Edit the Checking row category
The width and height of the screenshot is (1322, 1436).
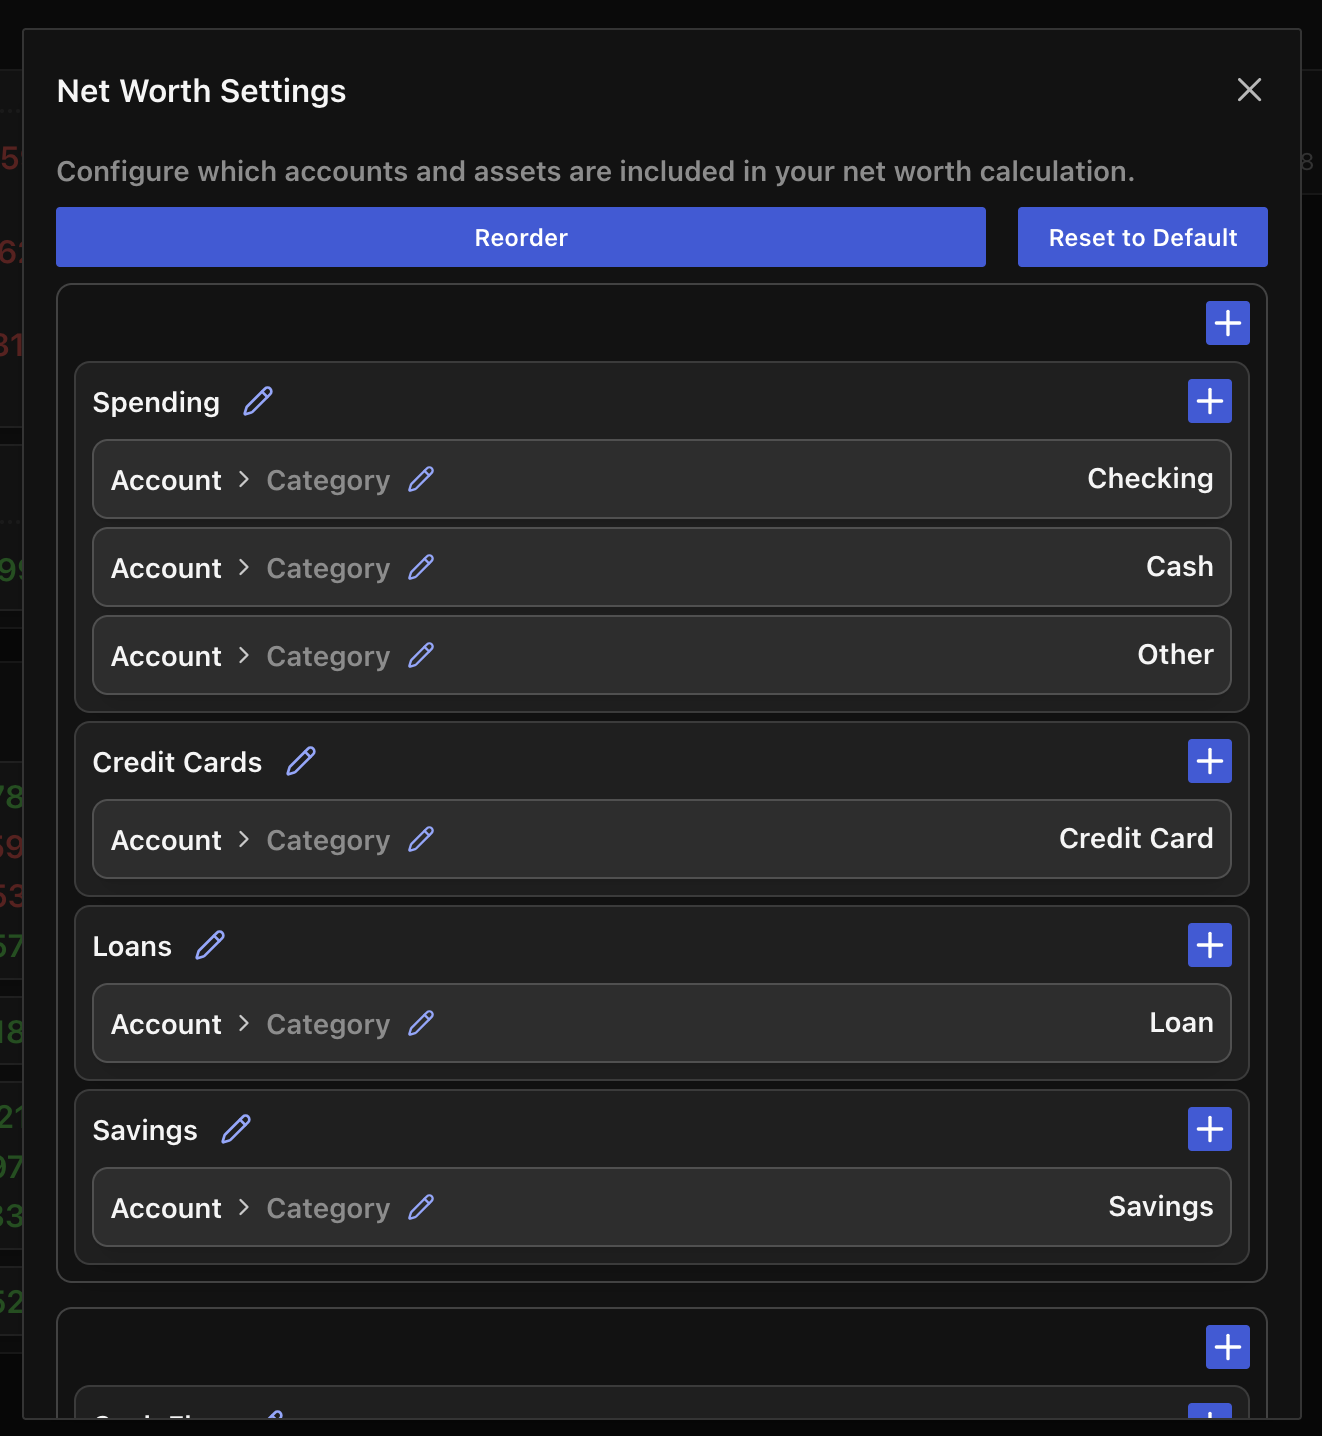pyautogui.click(x=421, y=479)
